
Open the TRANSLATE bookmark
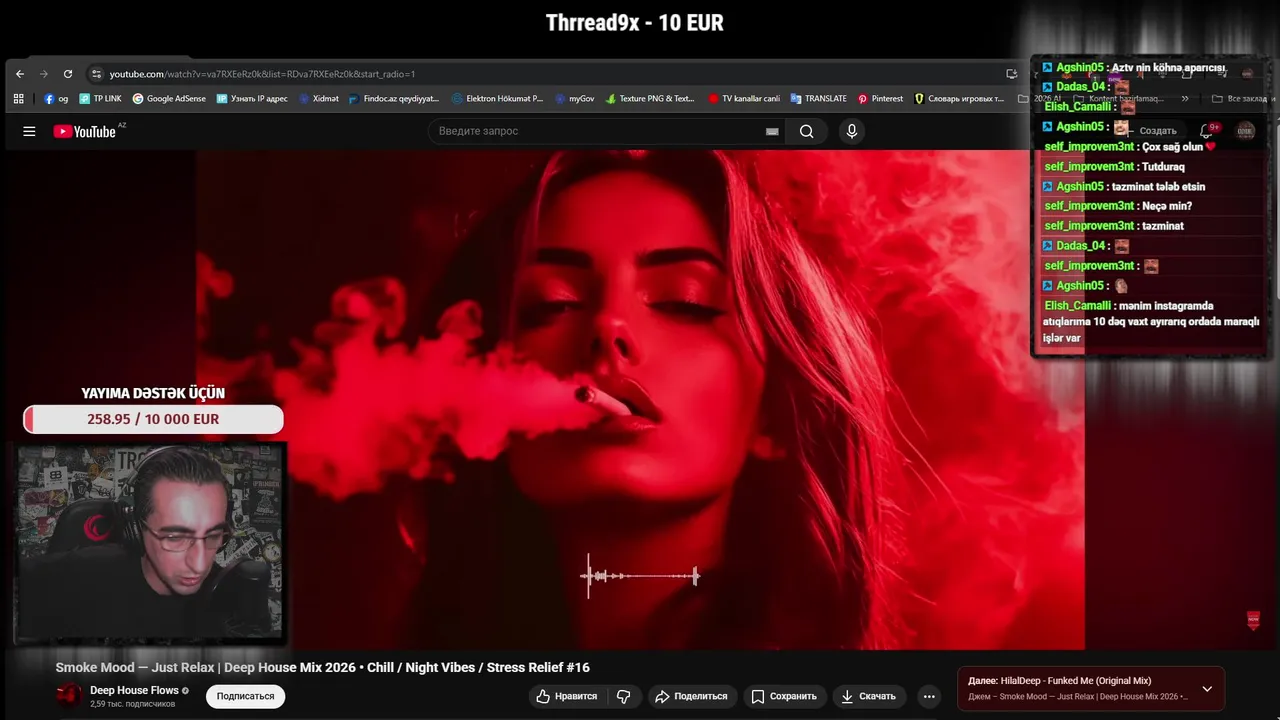pos(818,99)
